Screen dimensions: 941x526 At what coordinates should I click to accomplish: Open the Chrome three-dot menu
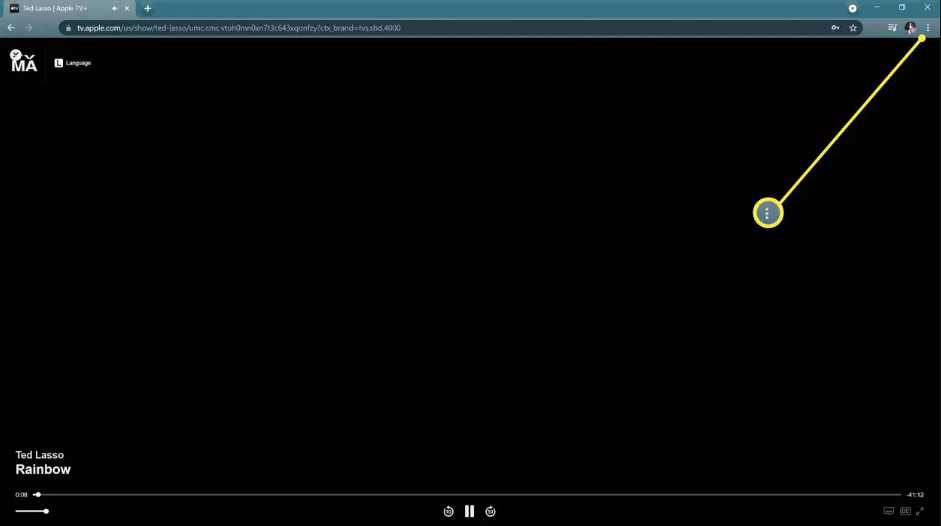click(928, 28)
